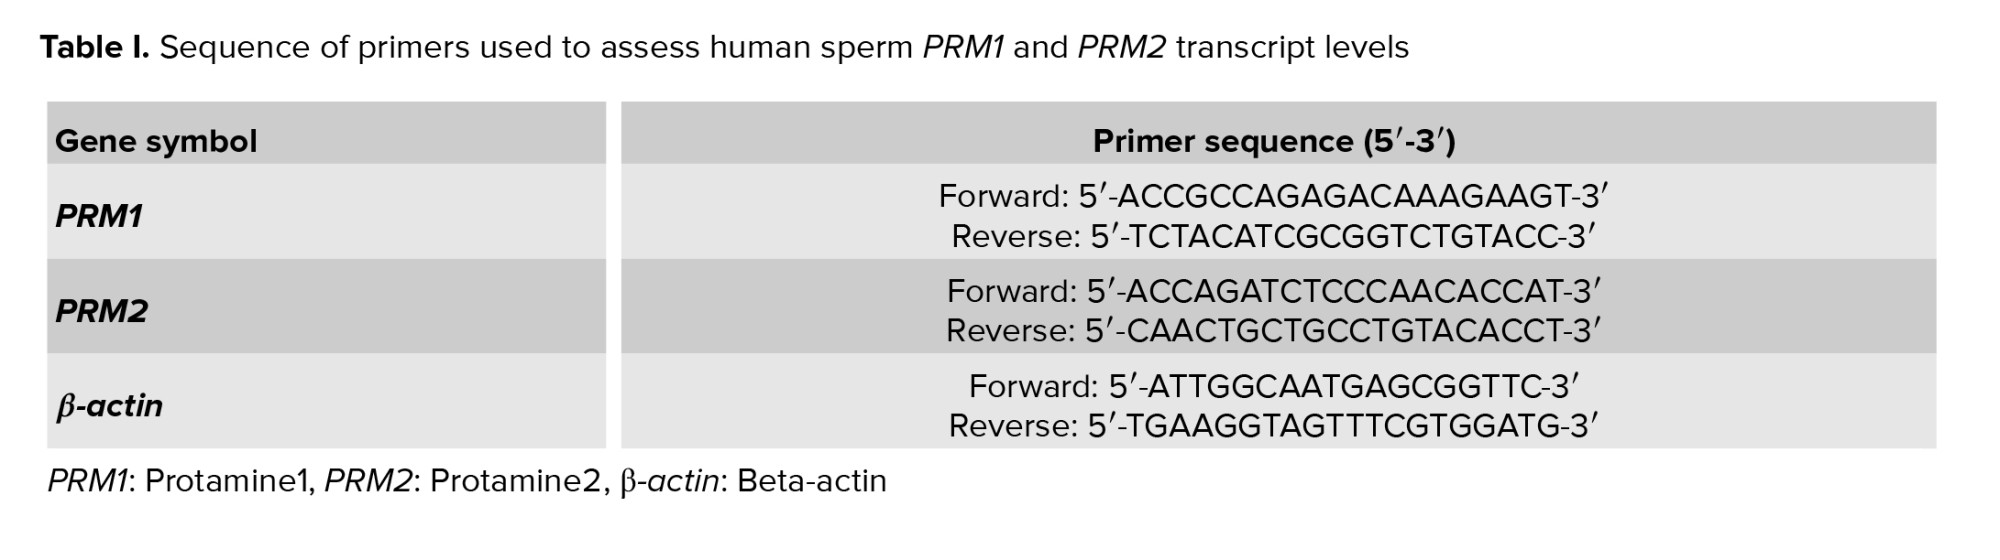The width and height of the screenshot is (2000, 560).
Task: Select the PRM1 gene symbol cell
Action: coord(99,216)
